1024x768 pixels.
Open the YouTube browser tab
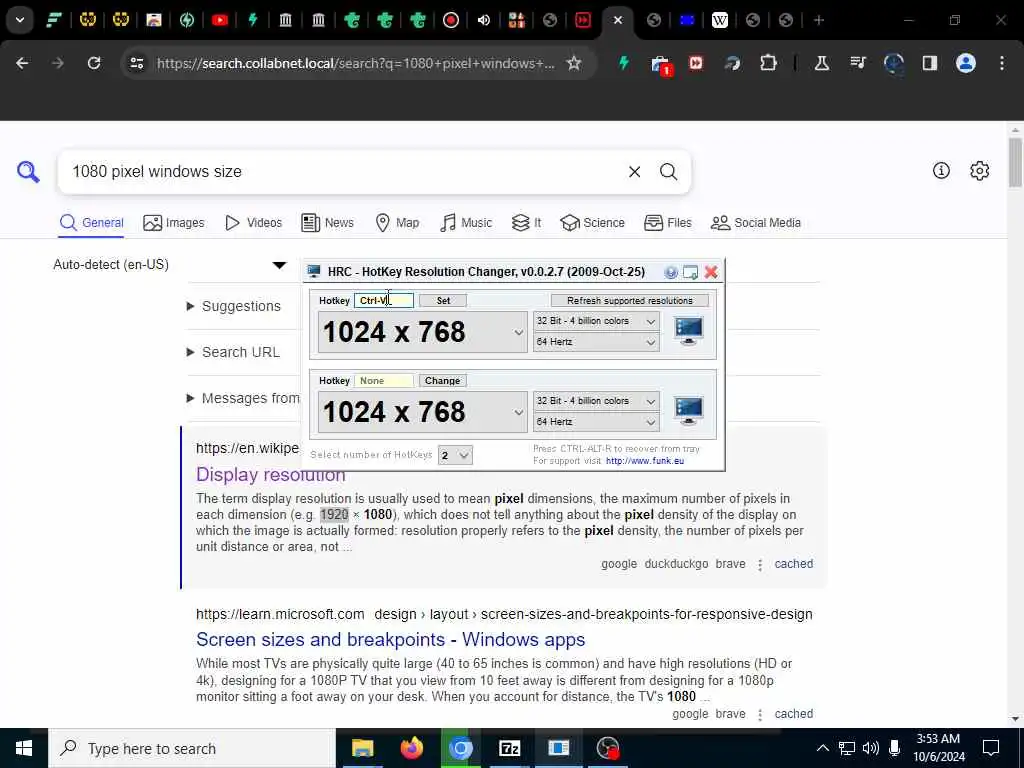[219, 20]
